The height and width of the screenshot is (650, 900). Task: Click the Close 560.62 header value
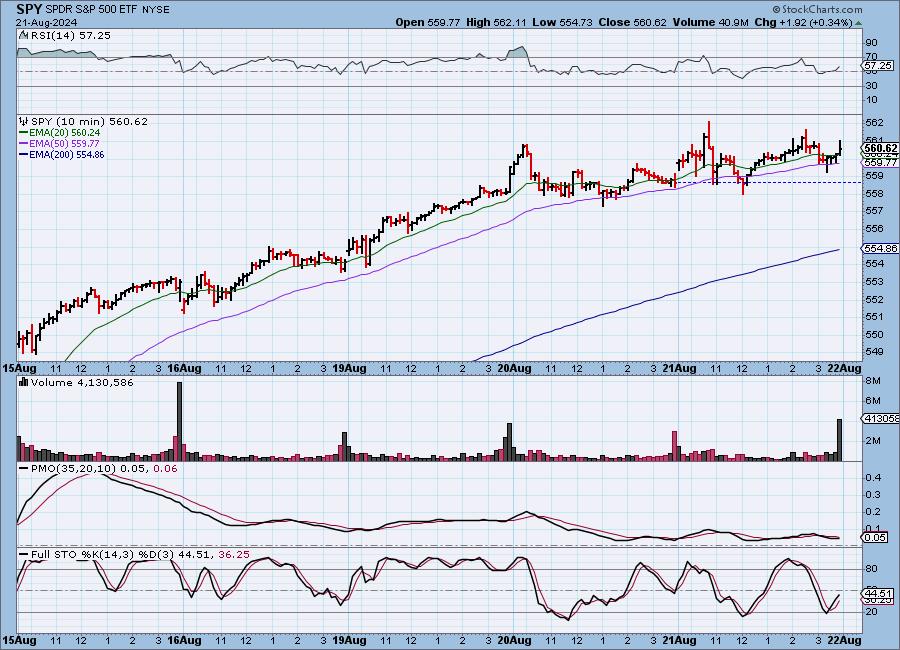(633, 22)
